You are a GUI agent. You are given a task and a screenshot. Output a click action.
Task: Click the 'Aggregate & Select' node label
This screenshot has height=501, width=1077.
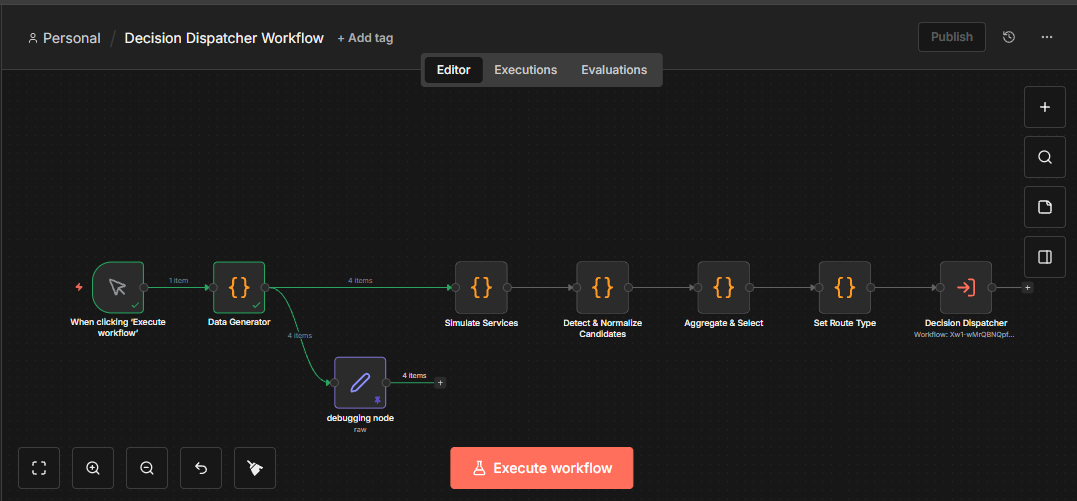point(723,322)
